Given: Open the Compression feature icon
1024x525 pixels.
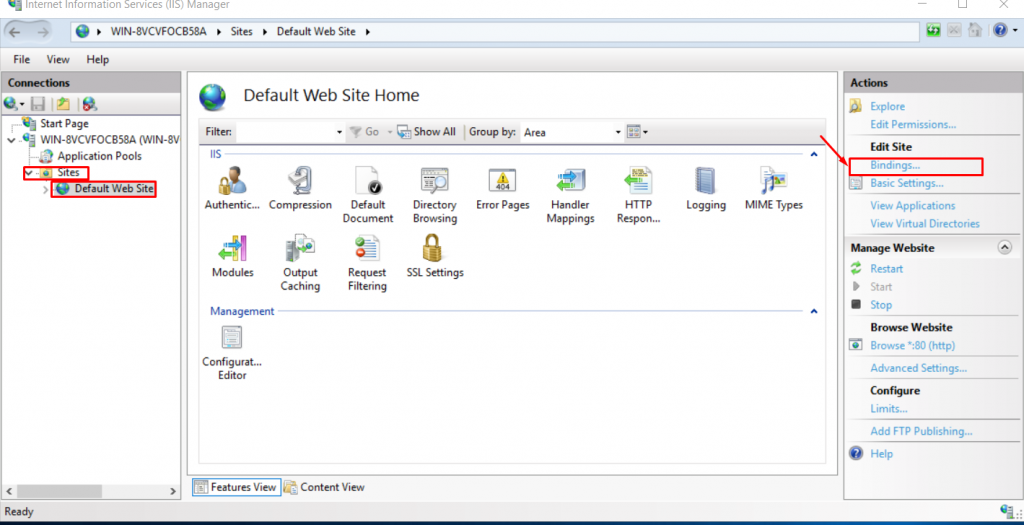Looking at the screenshot, I should point(300,180).
